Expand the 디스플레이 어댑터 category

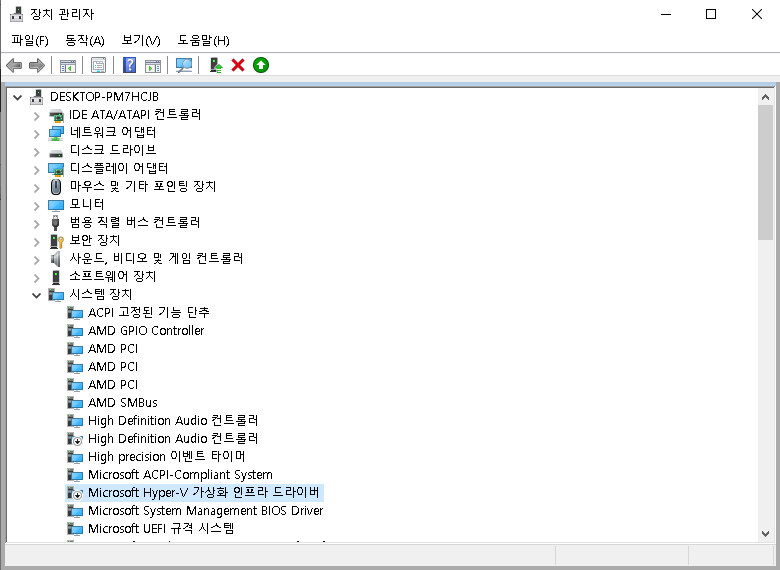click(x=36, y=170)
